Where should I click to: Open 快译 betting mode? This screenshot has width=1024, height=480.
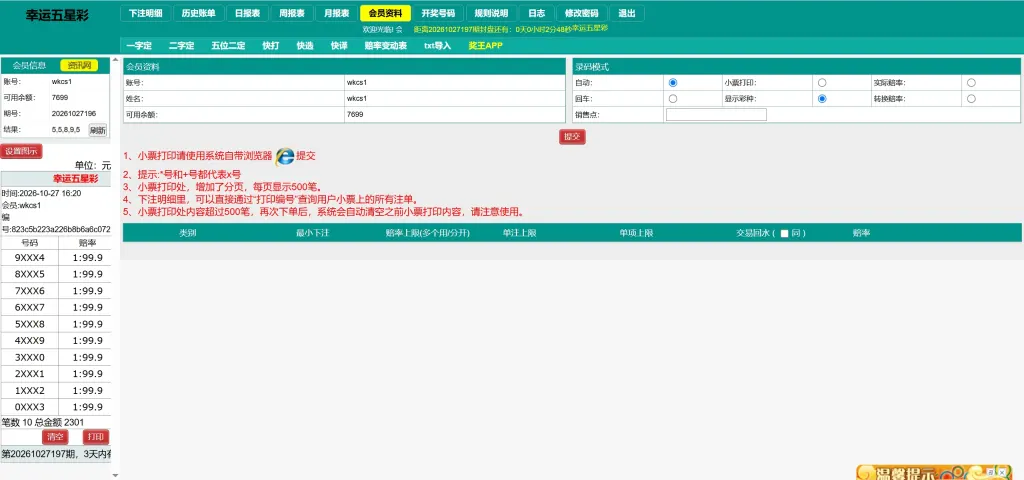(x=339, y=46)
